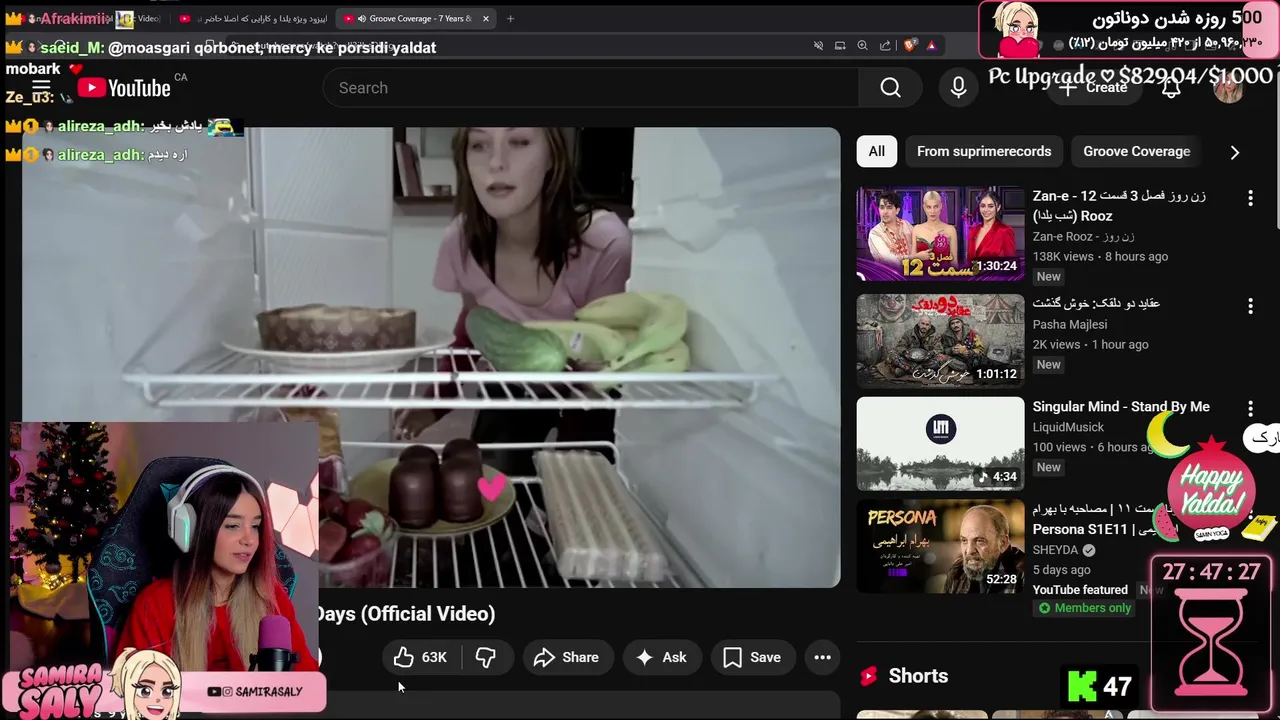
Task: Show more filter chips with right chevron
Action: [1234, 152]
